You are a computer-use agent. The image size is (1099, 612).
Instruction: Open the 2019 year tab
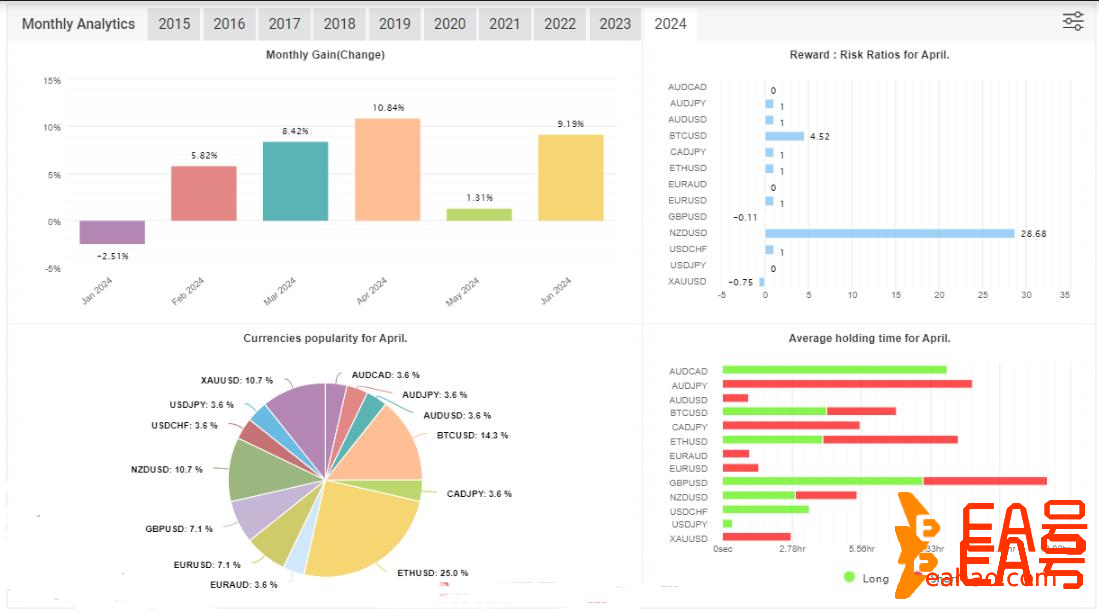point(395,24)
